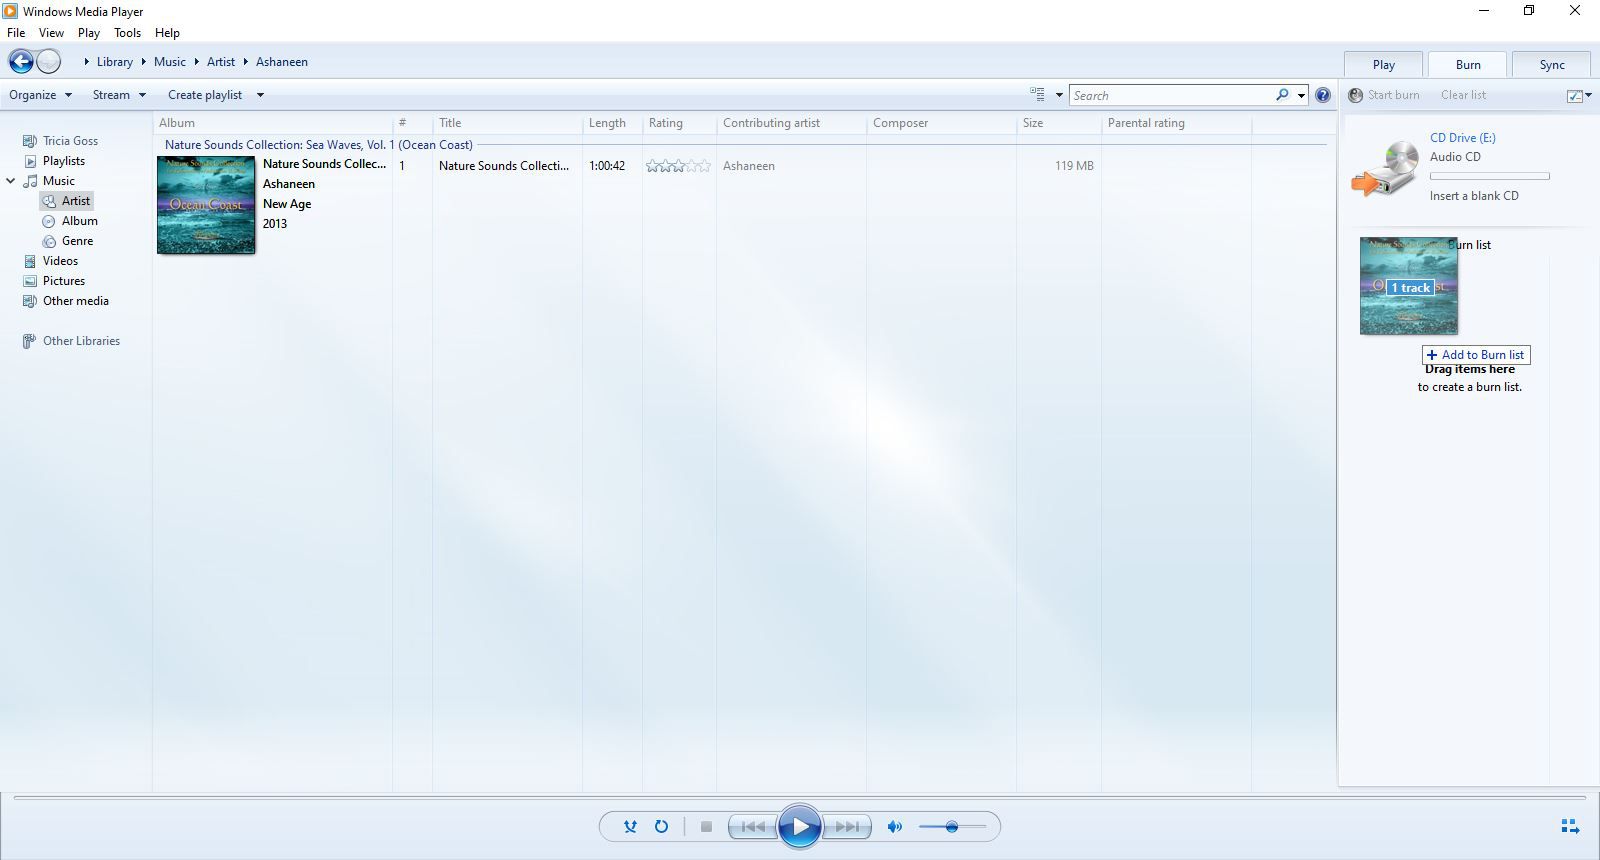Click Music in the breadcrumb

[x=170, y=62]
